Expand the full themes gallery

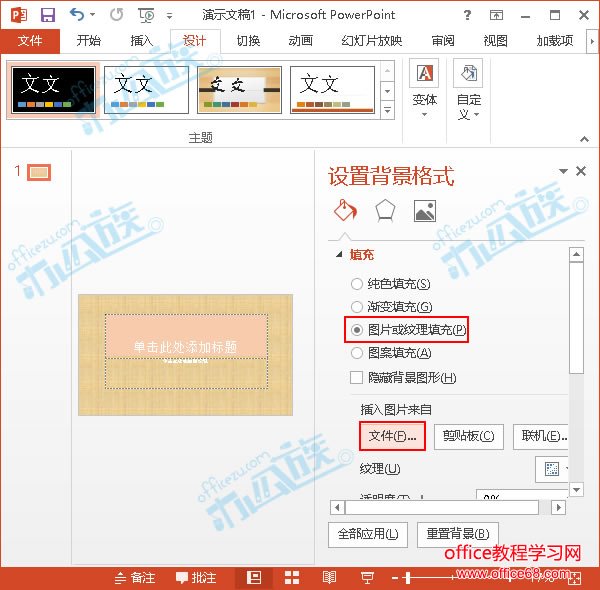click(387, 111)
